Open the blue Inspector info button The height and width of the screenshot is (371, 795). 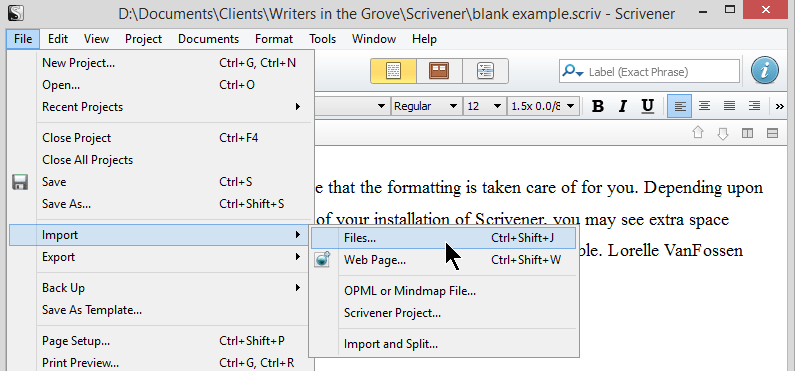tap(765, 70)
